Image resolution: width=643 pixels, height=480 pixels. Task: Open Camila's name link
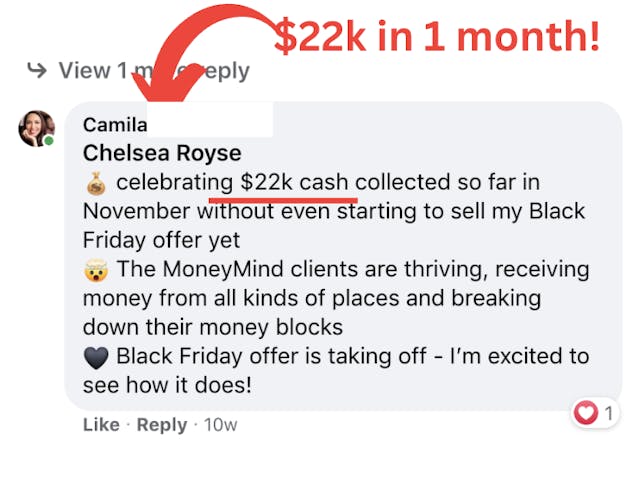coord(114,125)
